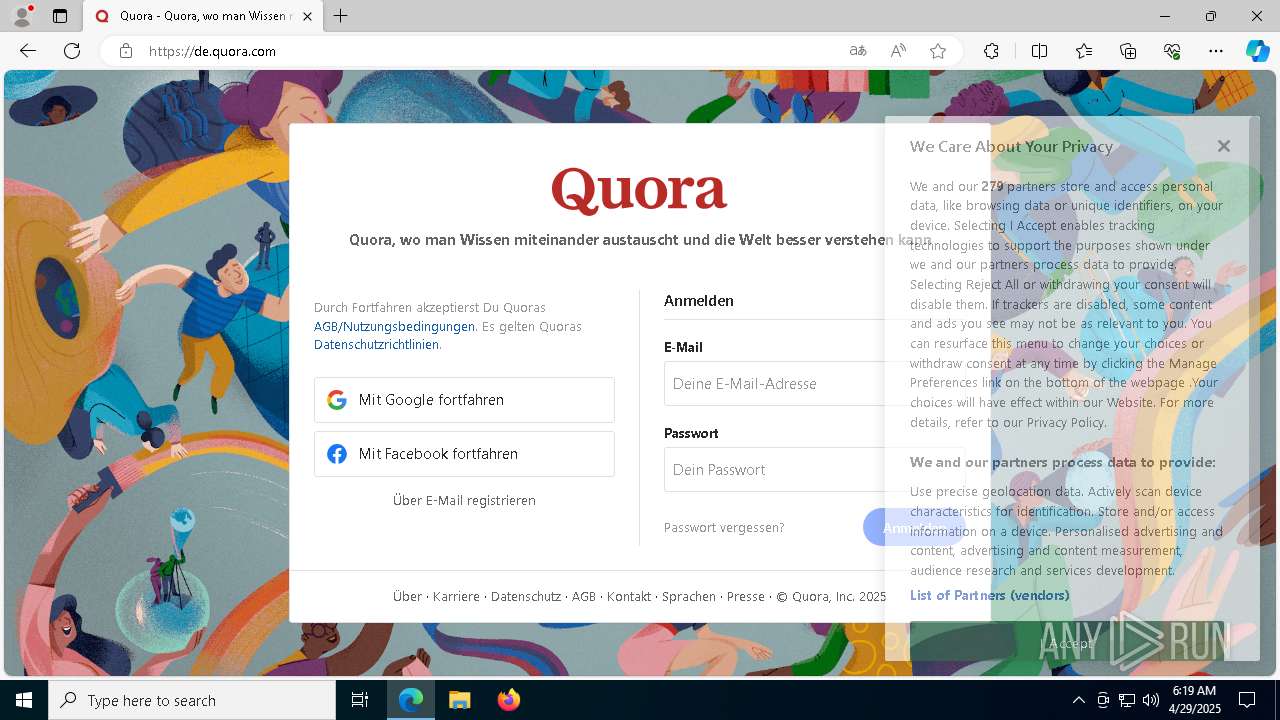Open the volume tray icon
This screenshot has height=720, width=1280.
1151,700
